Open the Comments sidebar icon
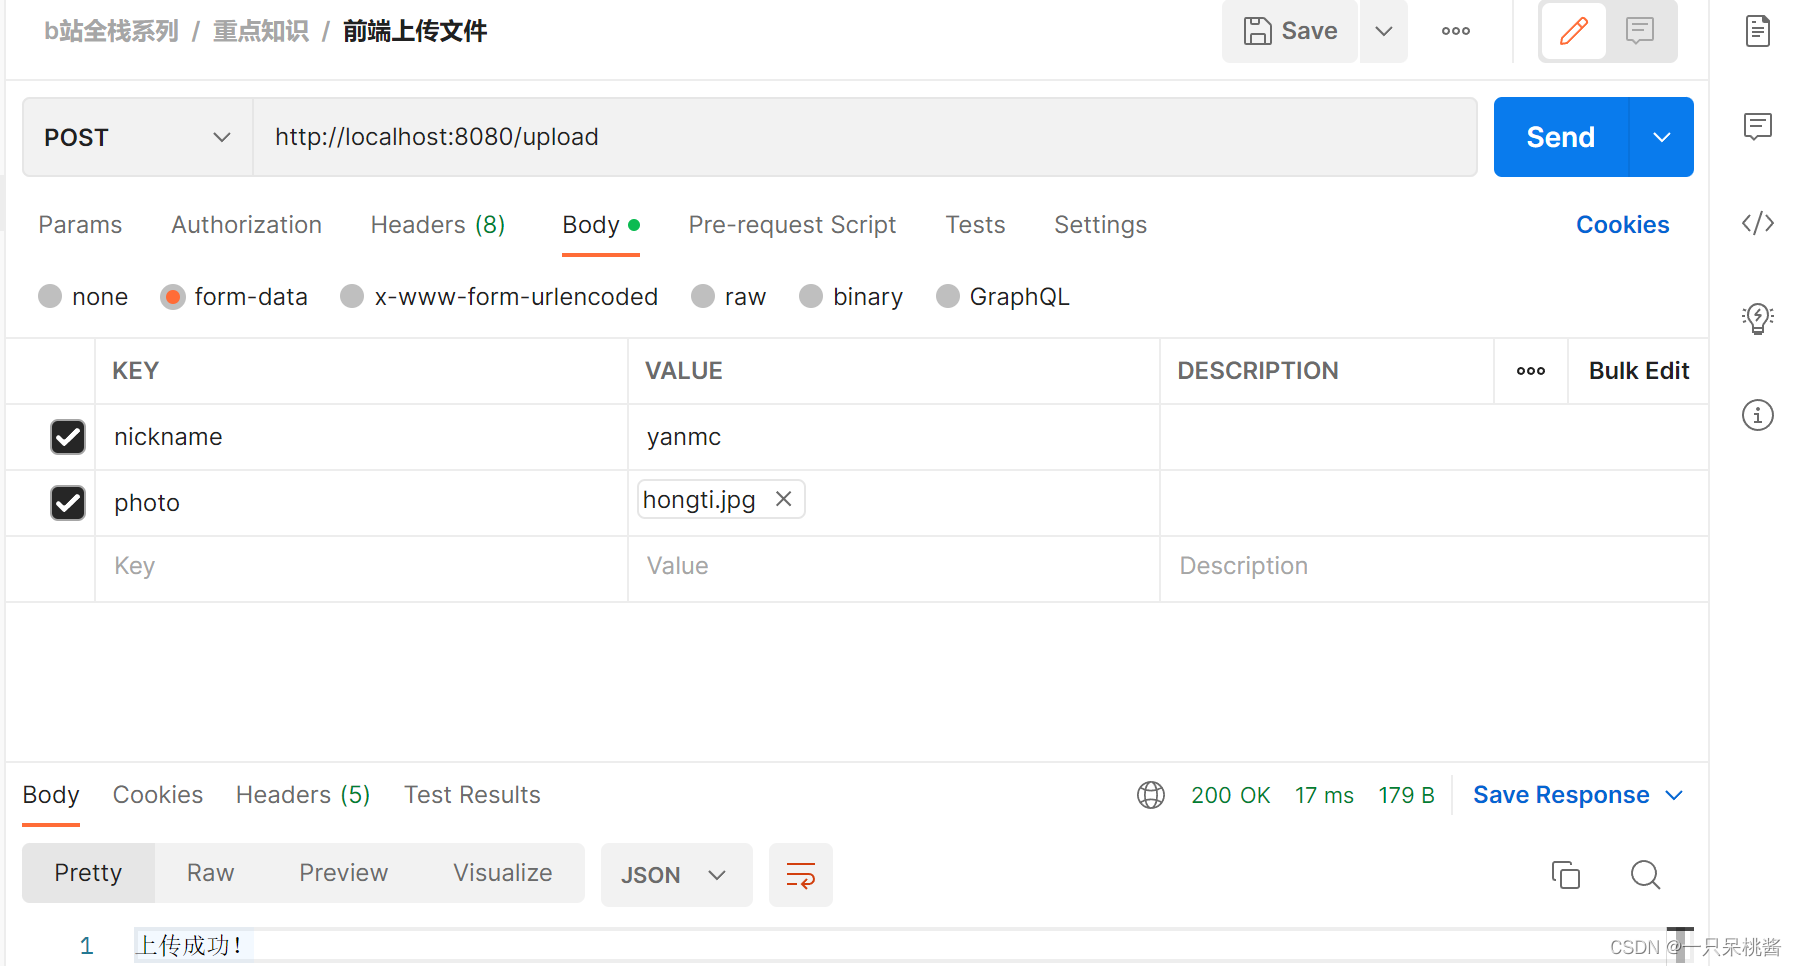Image resolution: width=1797 pixels, height=966 pixels. 1758,126
